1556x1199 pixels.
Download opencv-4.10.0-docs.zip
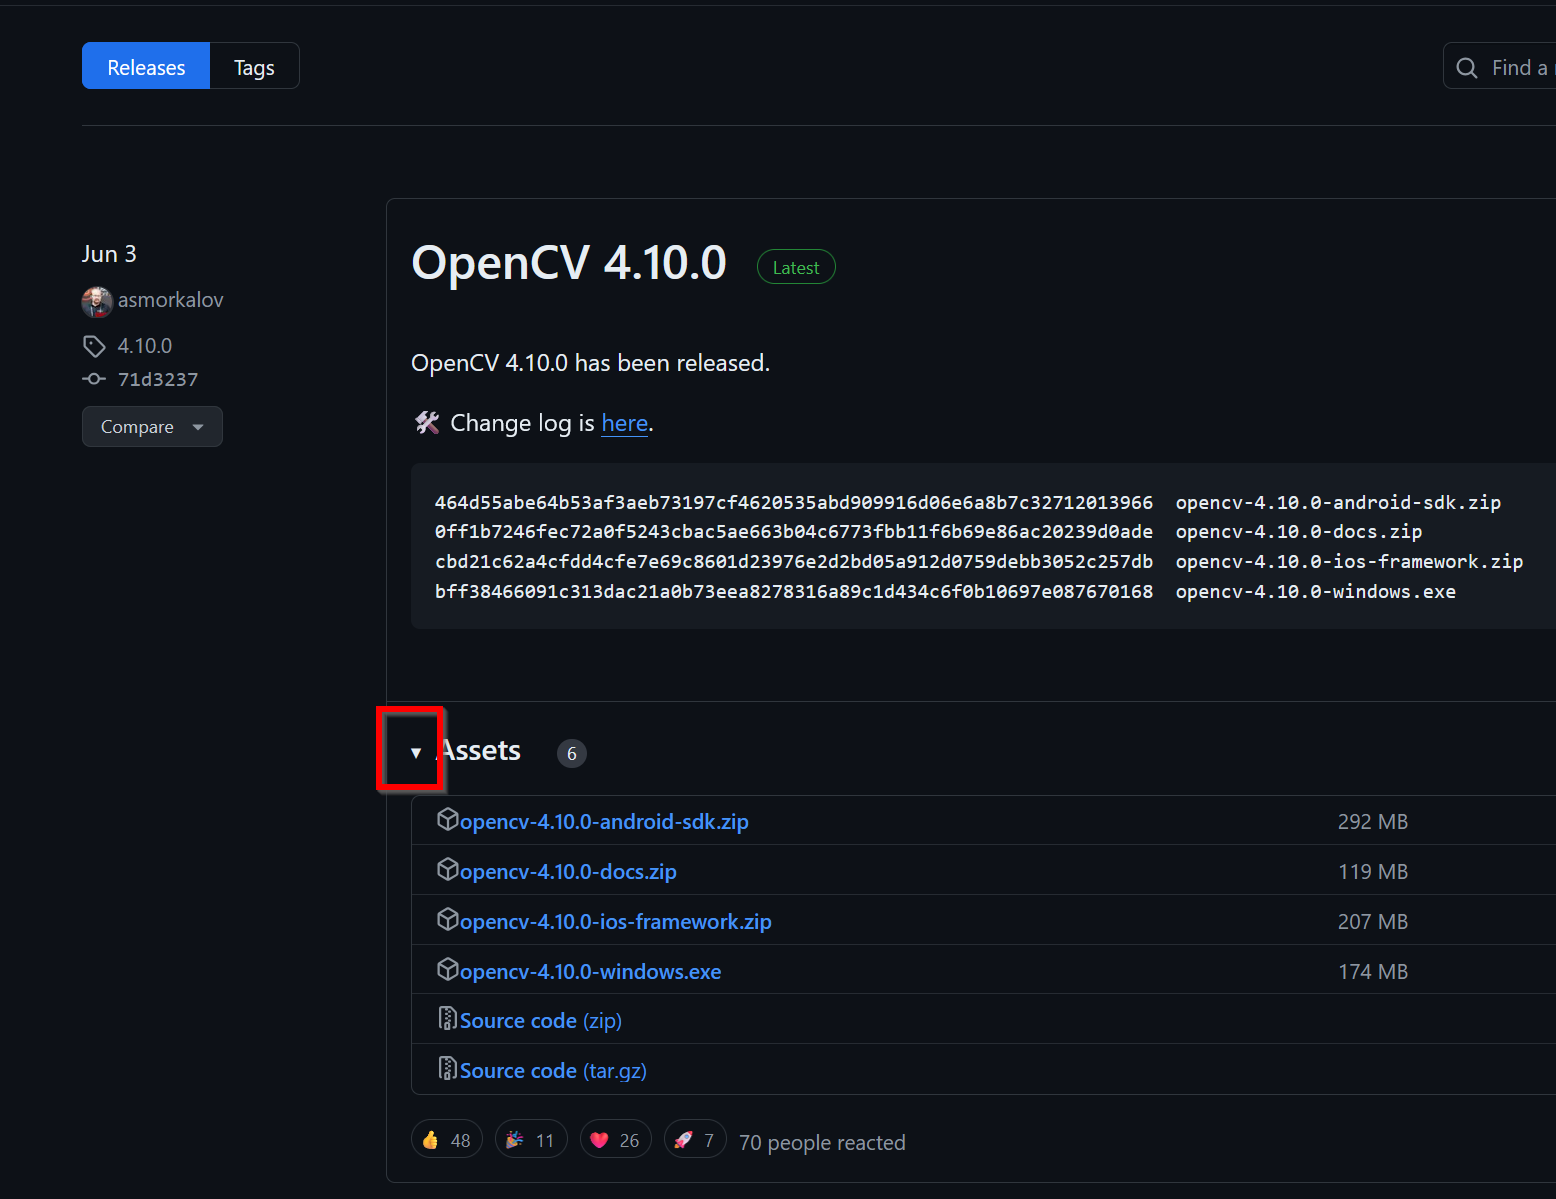point(568,871)
